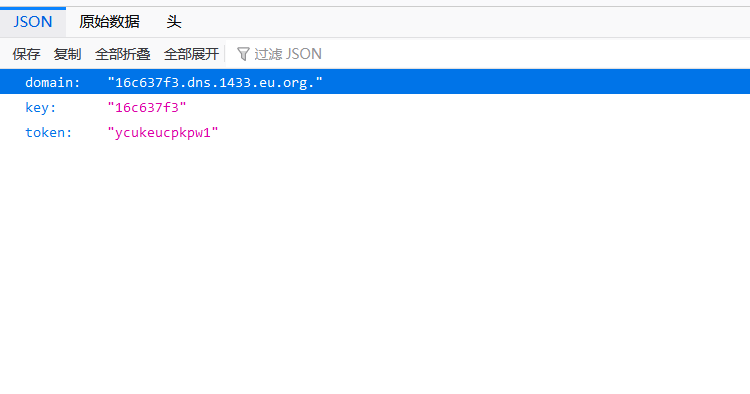
Task: Click the 复制 copy button
Action: [67, 54]
